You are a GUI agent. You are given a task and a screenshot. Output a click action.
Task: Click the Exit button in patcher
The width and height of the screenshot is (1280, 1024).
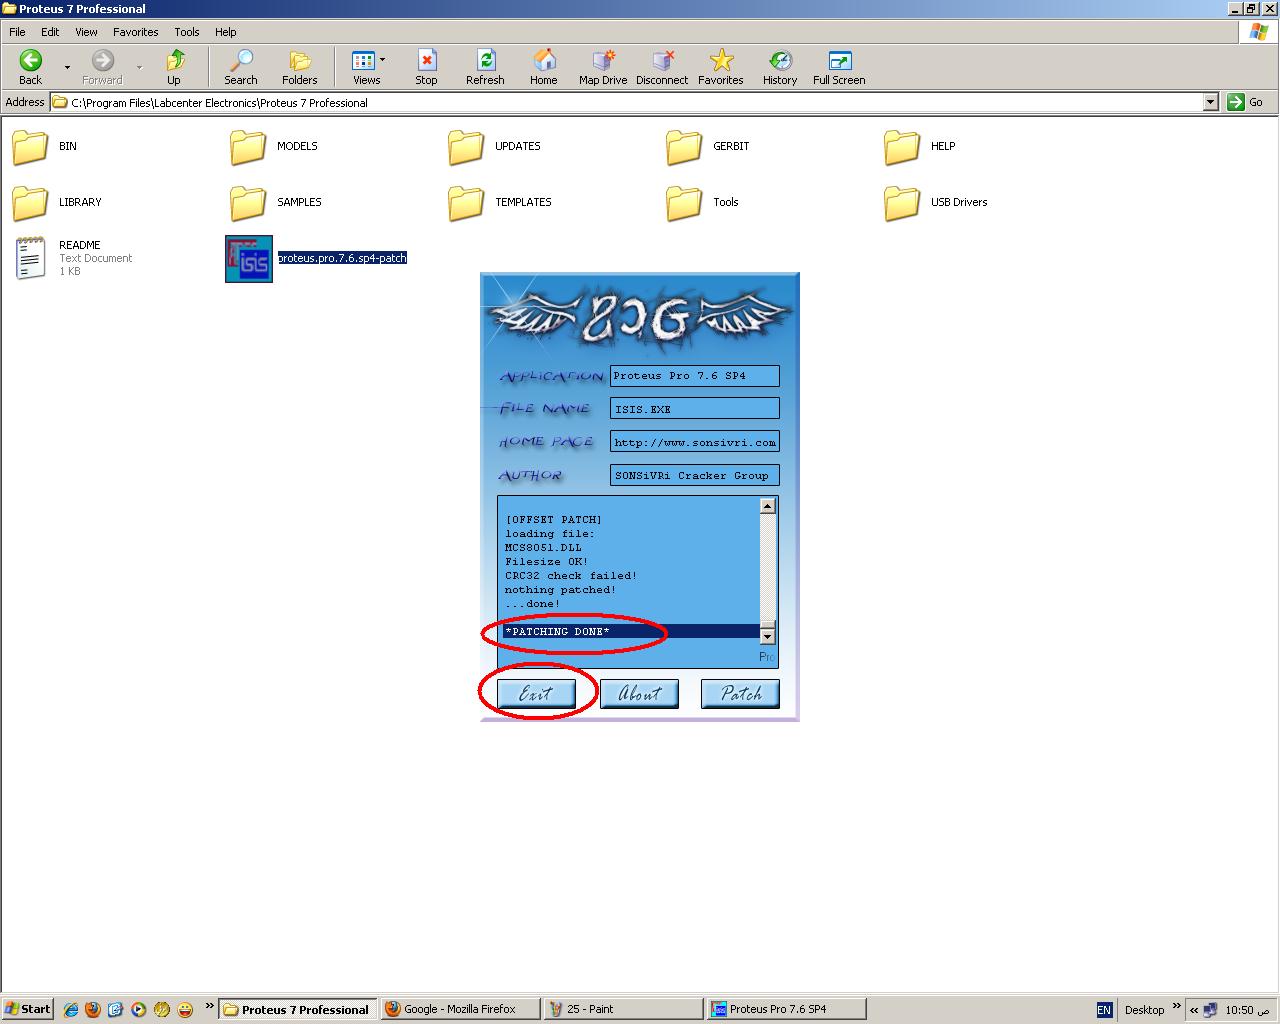pos(537,693)
